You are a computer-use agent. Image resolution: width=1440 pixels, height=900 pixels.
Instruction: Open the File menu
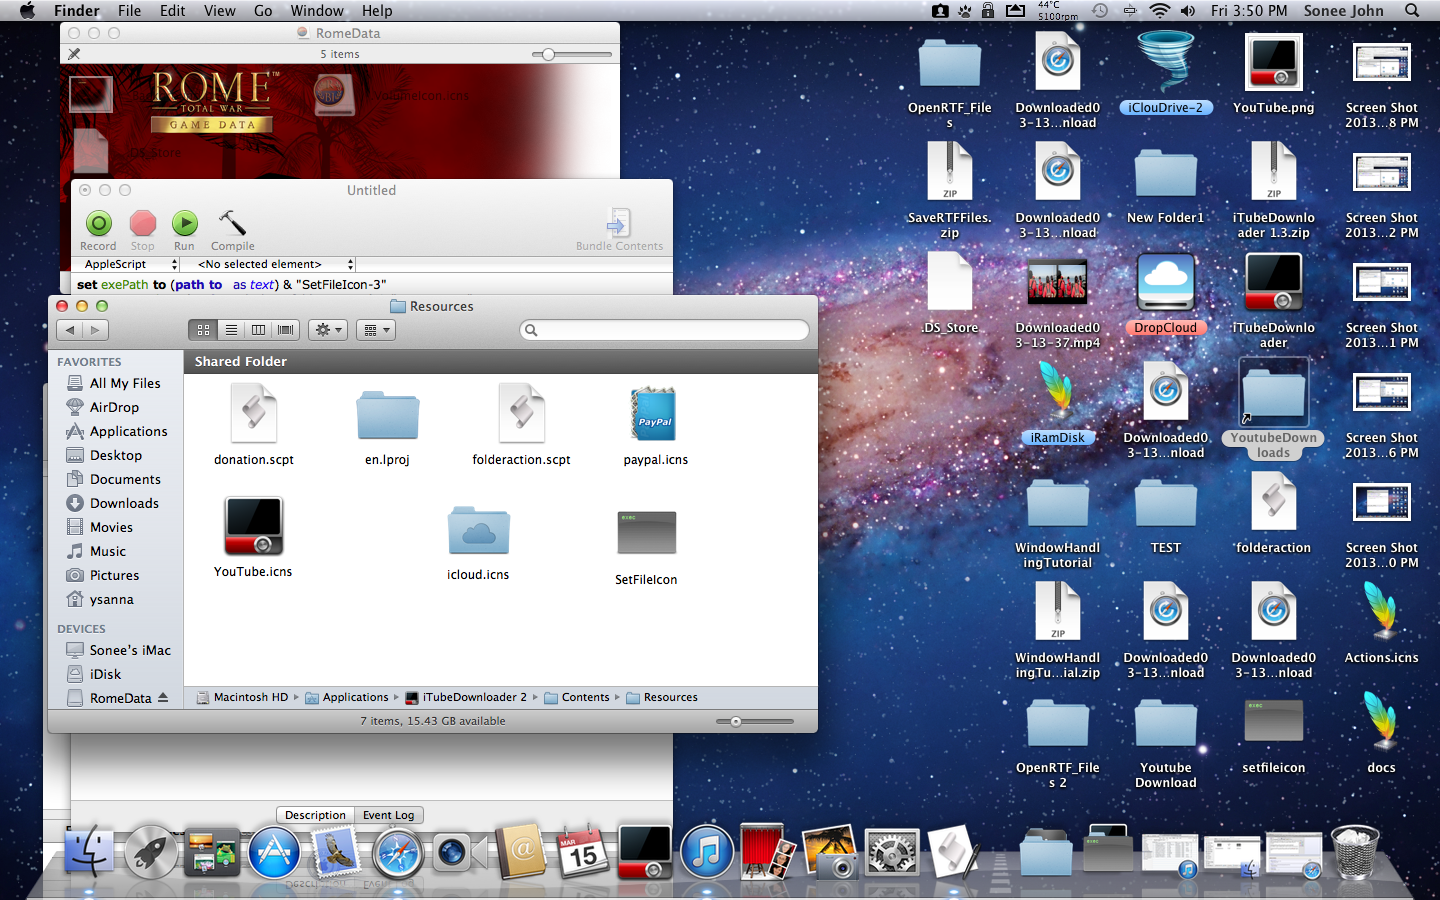click(129, 10)
